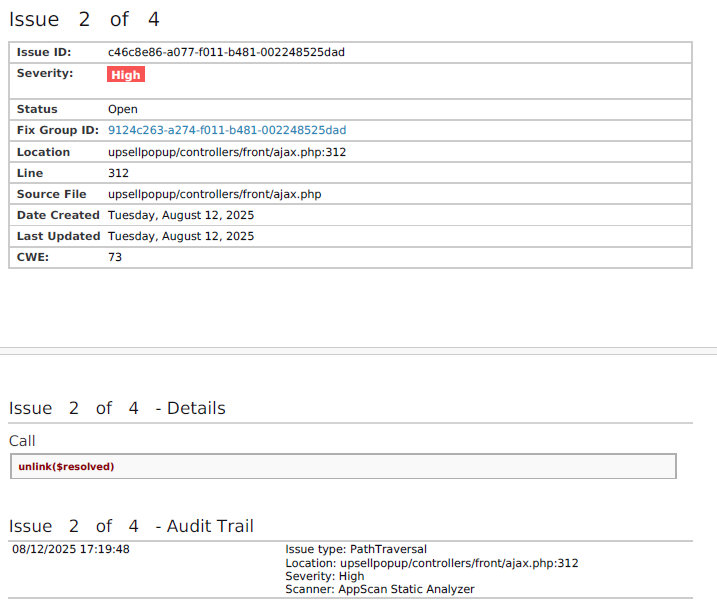Click the red High severity badge
Screen dimensions: 717x613
tap(126, 75)
